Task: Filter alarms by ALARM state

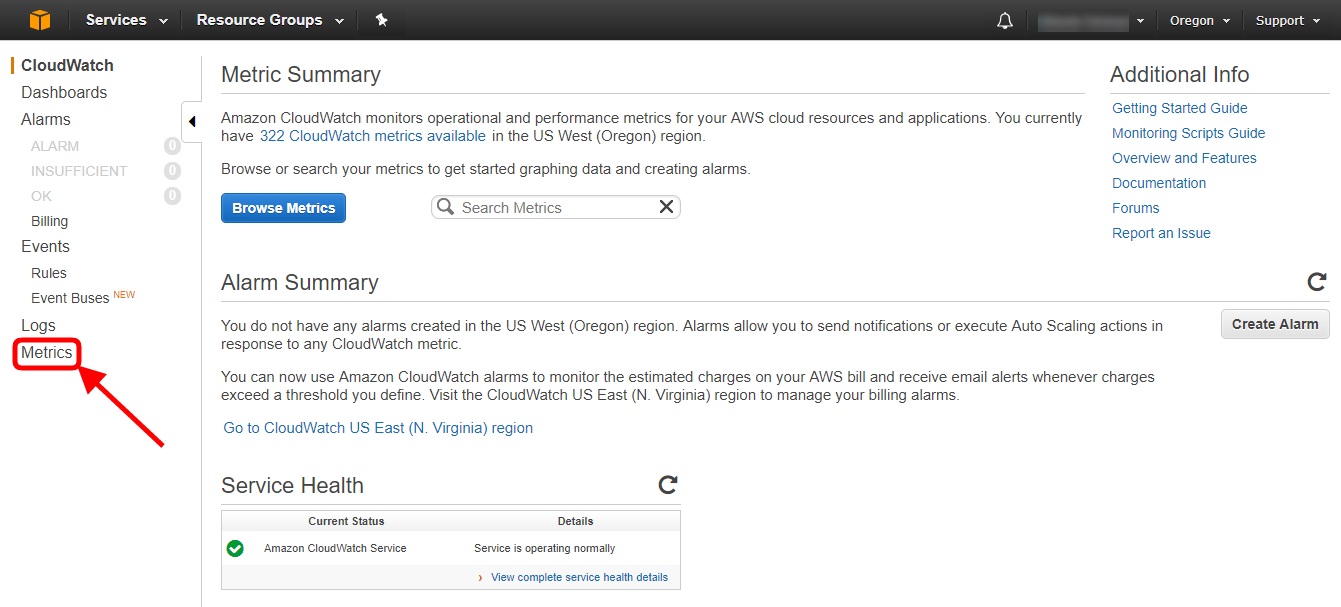Action: (55, 146)
